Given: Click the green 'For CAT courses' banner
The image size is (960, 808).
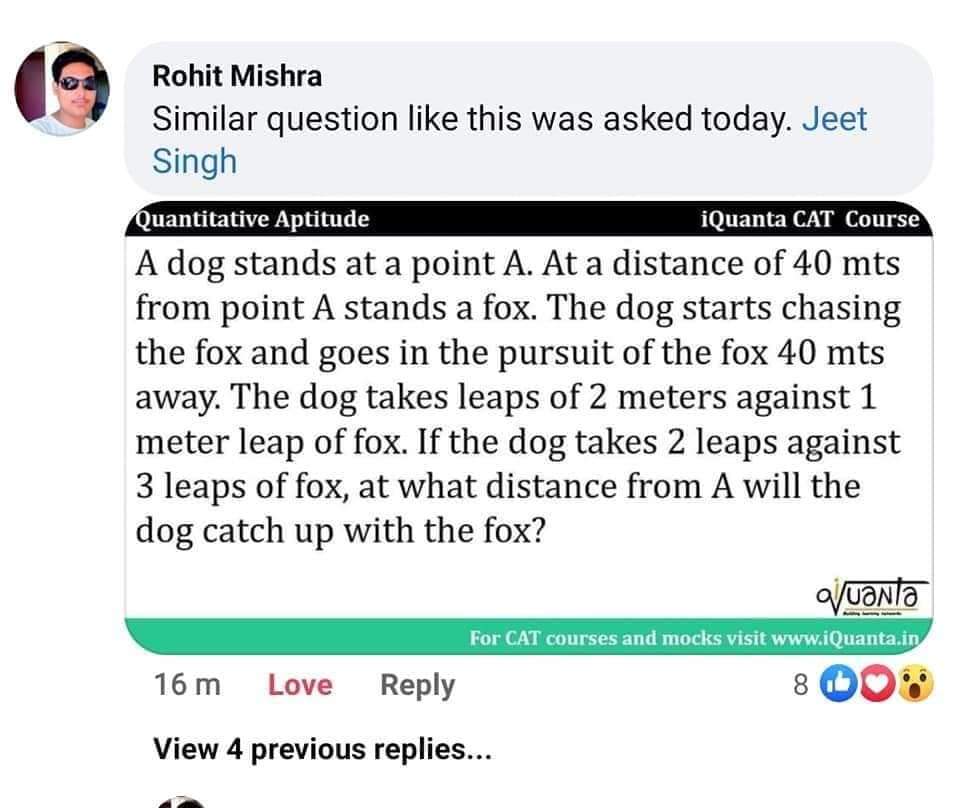Looking at the screenshot, I should [529, 637].
